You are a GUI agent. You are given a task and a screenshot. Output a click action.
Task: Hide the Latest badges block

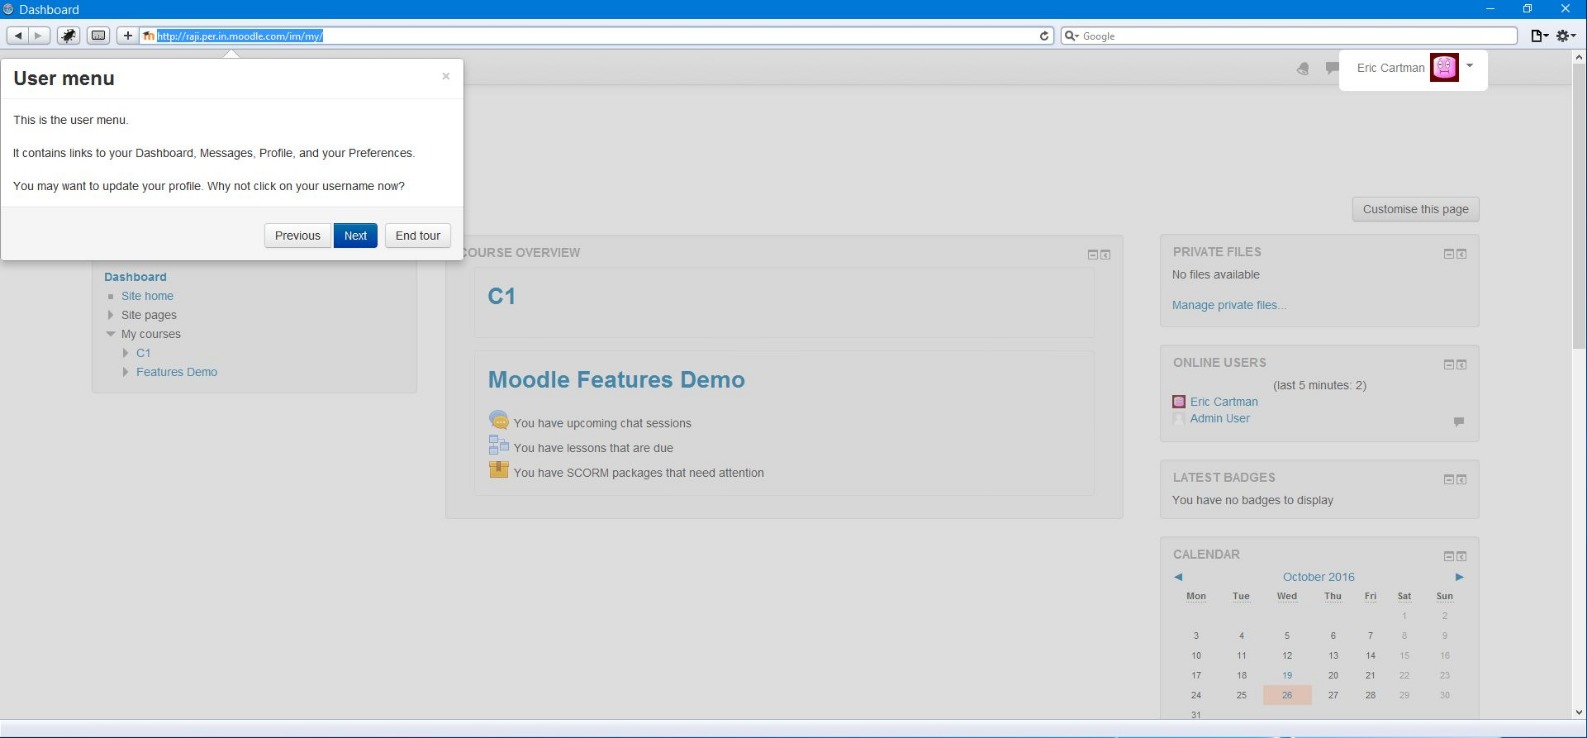click(x=1448, y=480)
